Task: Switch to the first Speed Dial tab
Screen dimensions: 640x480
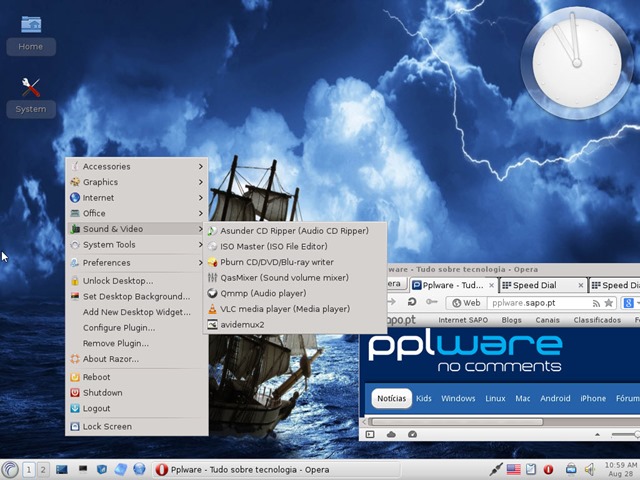Action: tap(535, 285)
